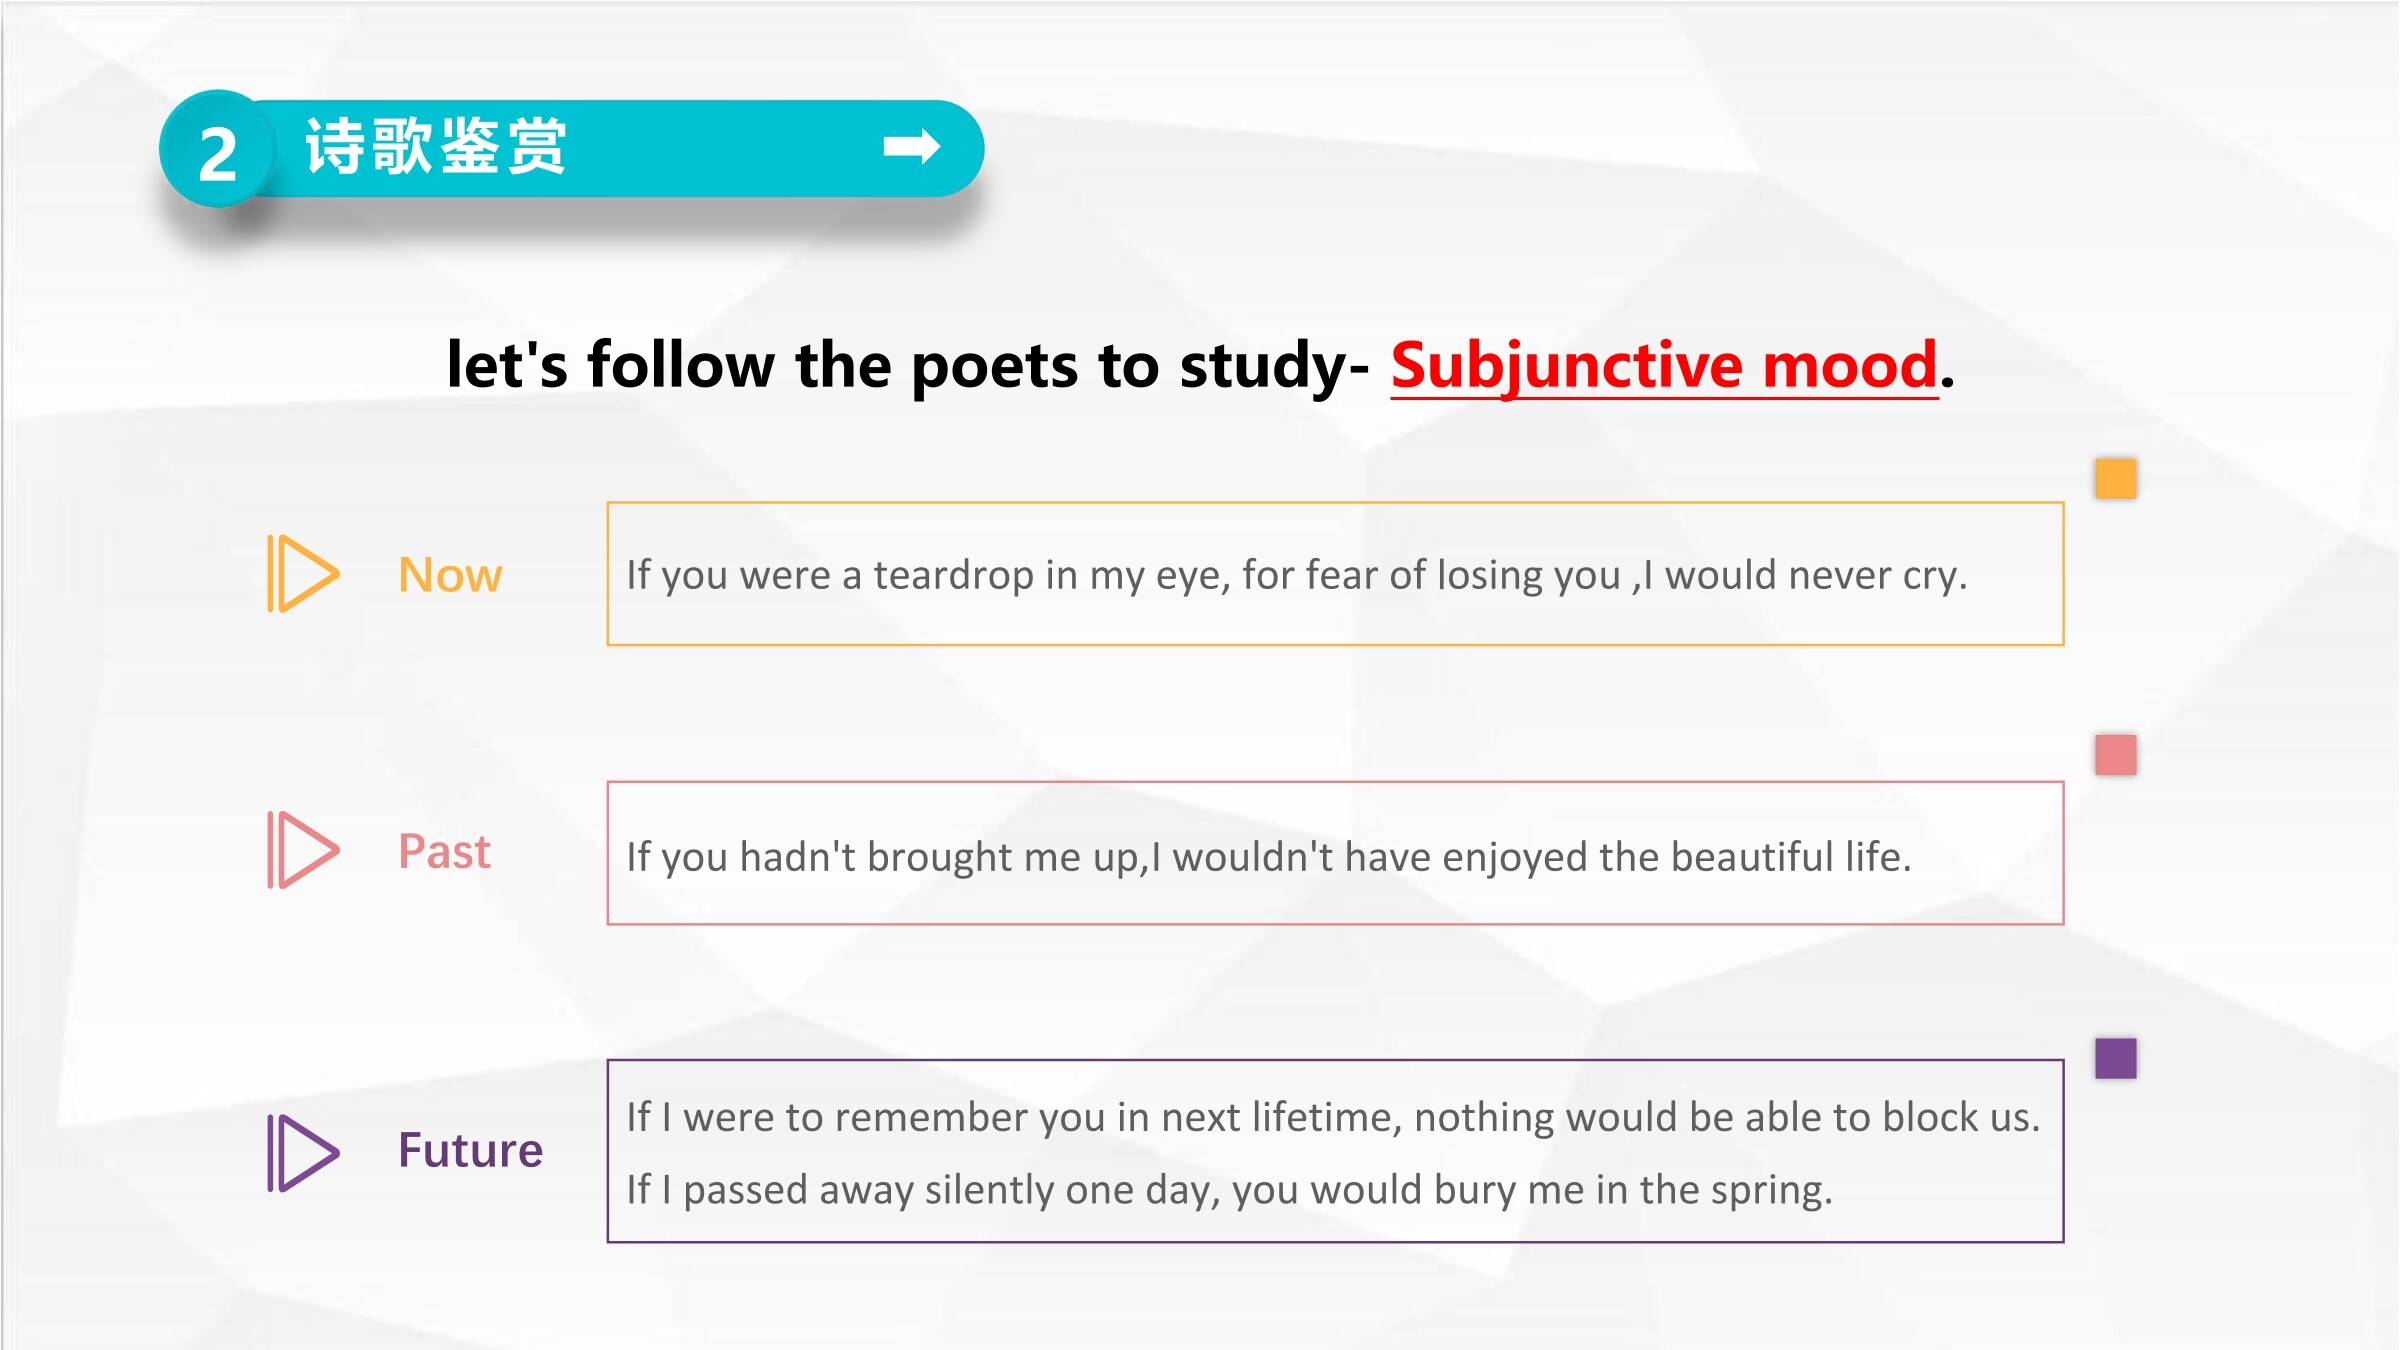Click the next lifetime sentence line
2400x1350 pixels.
1333,1117
